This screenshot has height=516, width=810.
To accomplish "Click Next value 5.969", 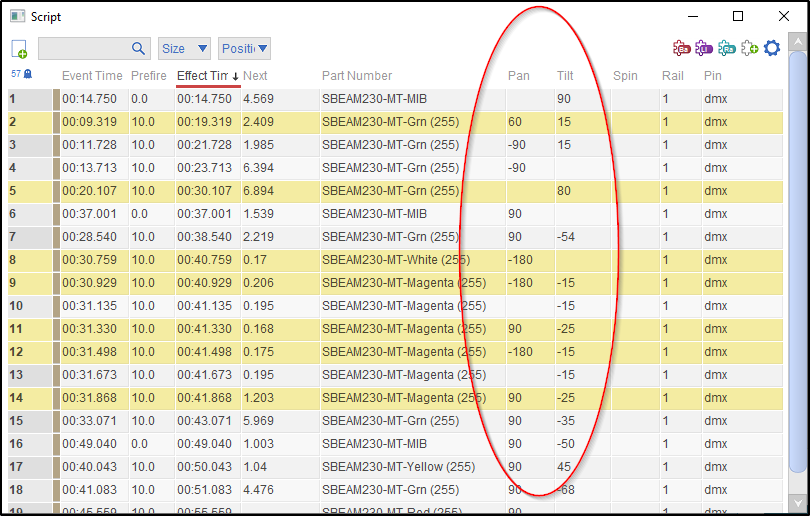I will tap(258, 421).
